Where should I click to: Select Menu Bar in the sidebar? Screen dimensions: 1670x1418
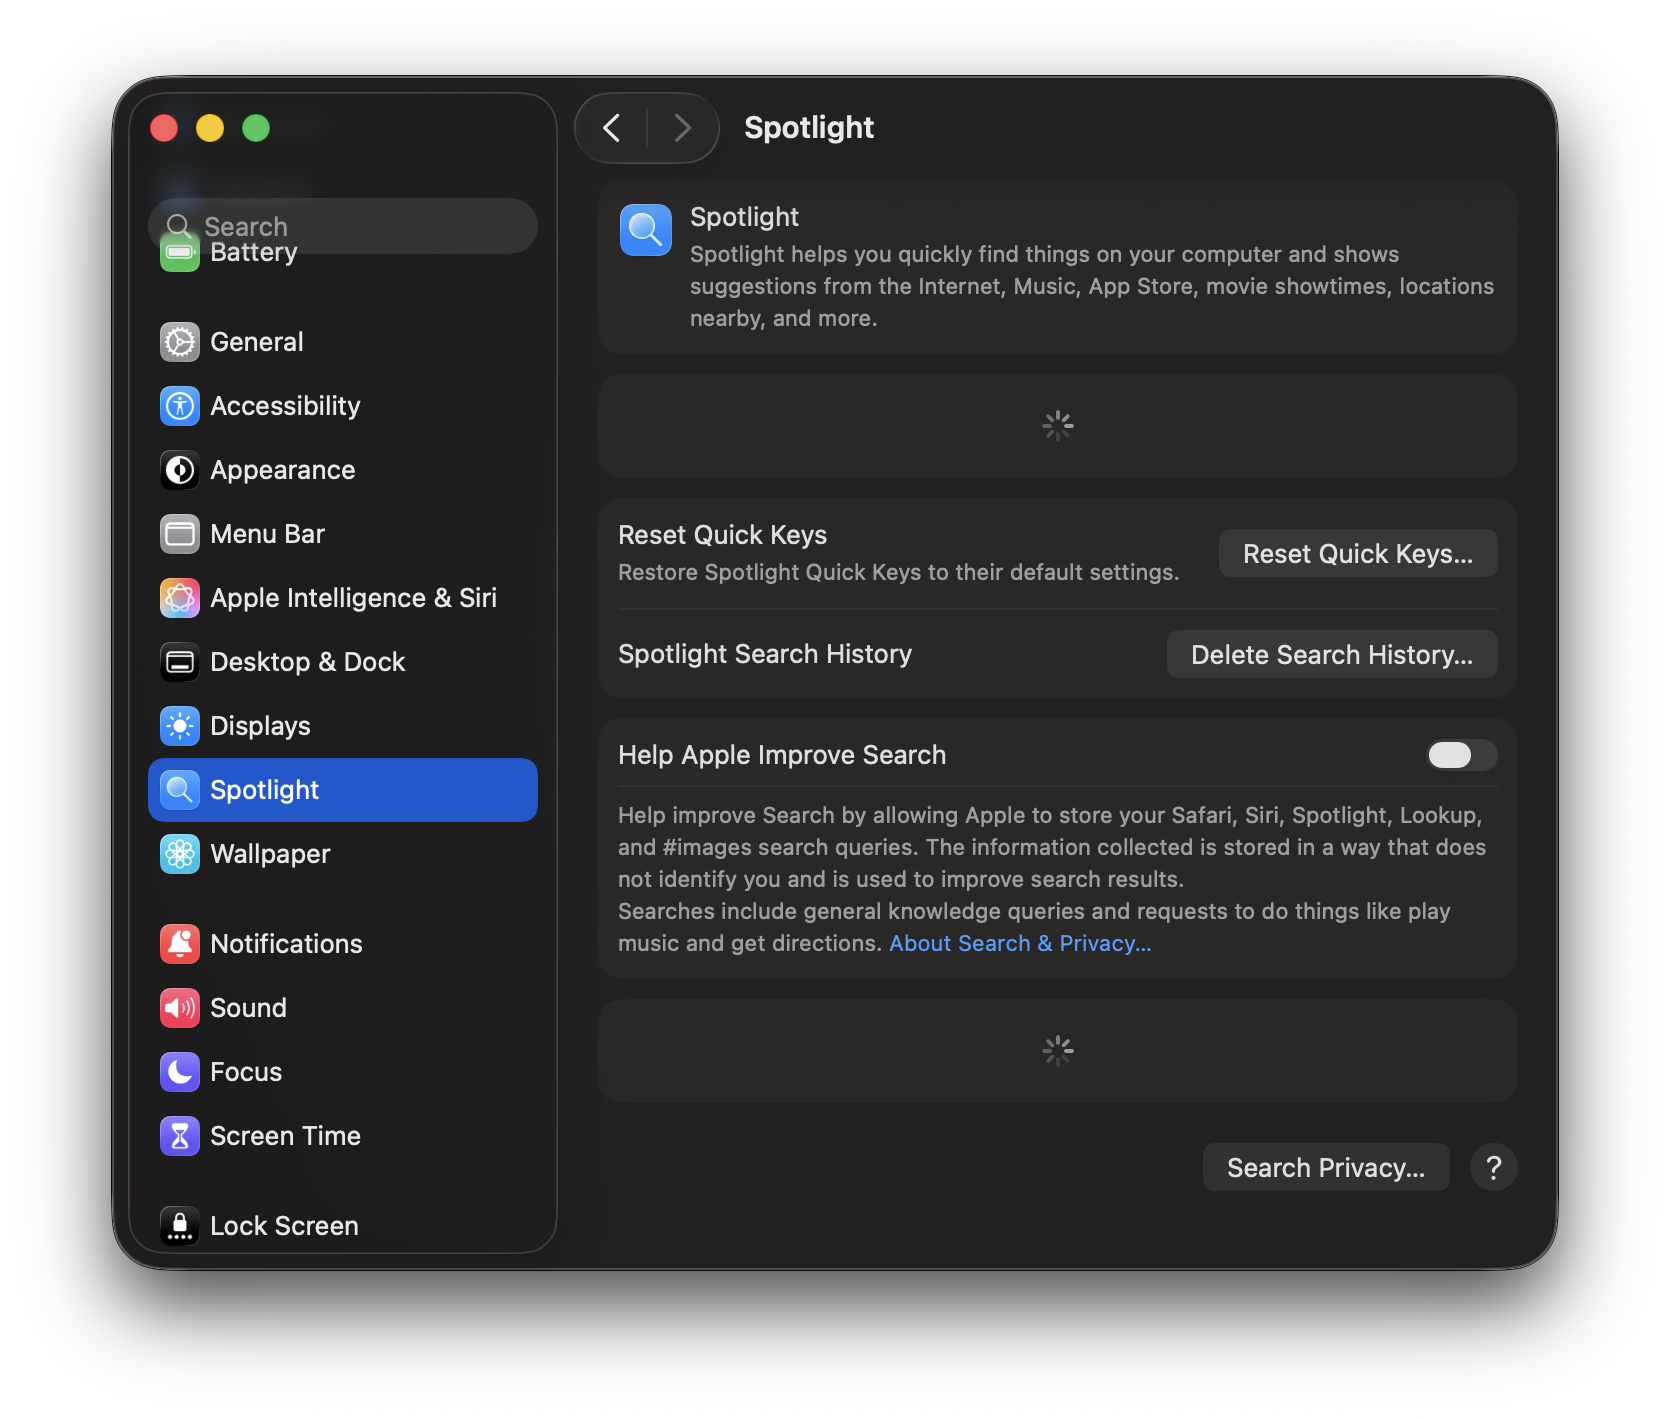[343, 534]
